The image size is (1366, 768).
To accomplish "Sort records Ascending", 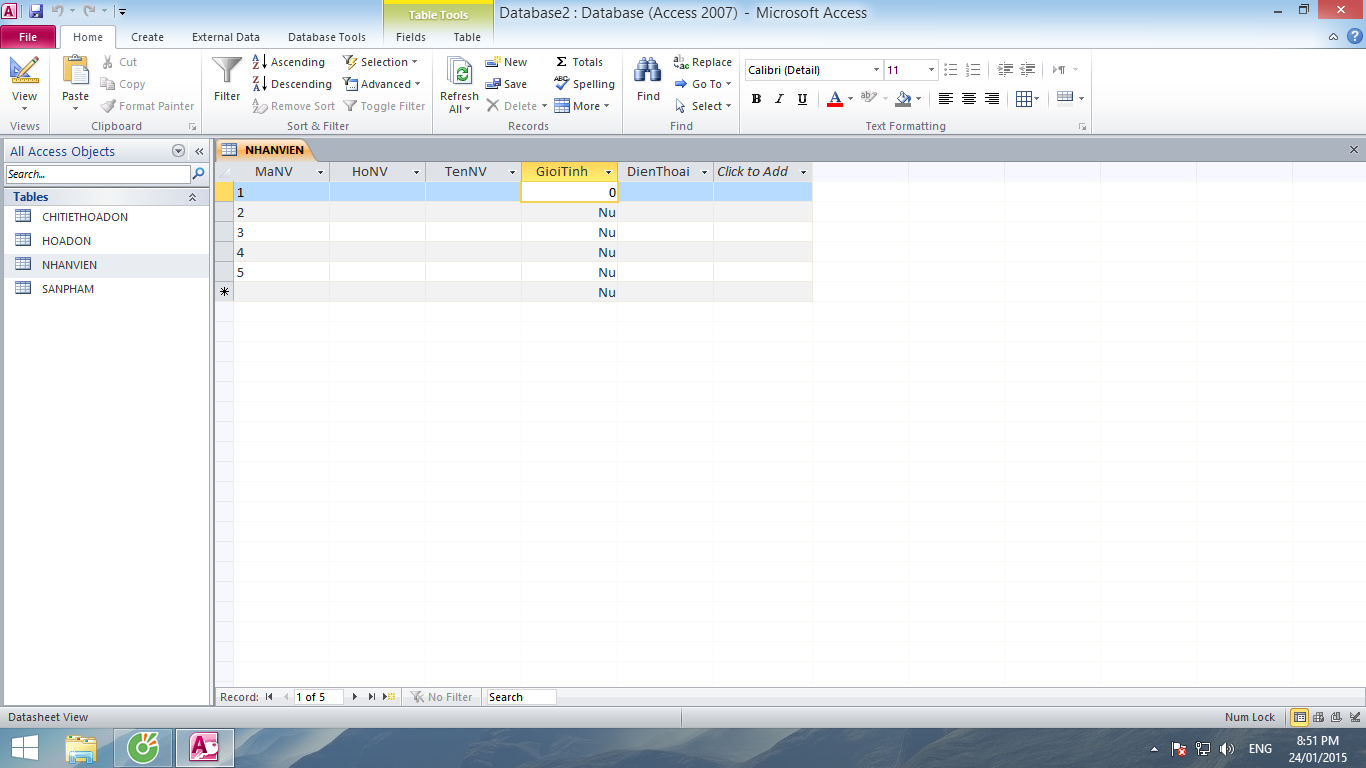I will click(289, 62).
